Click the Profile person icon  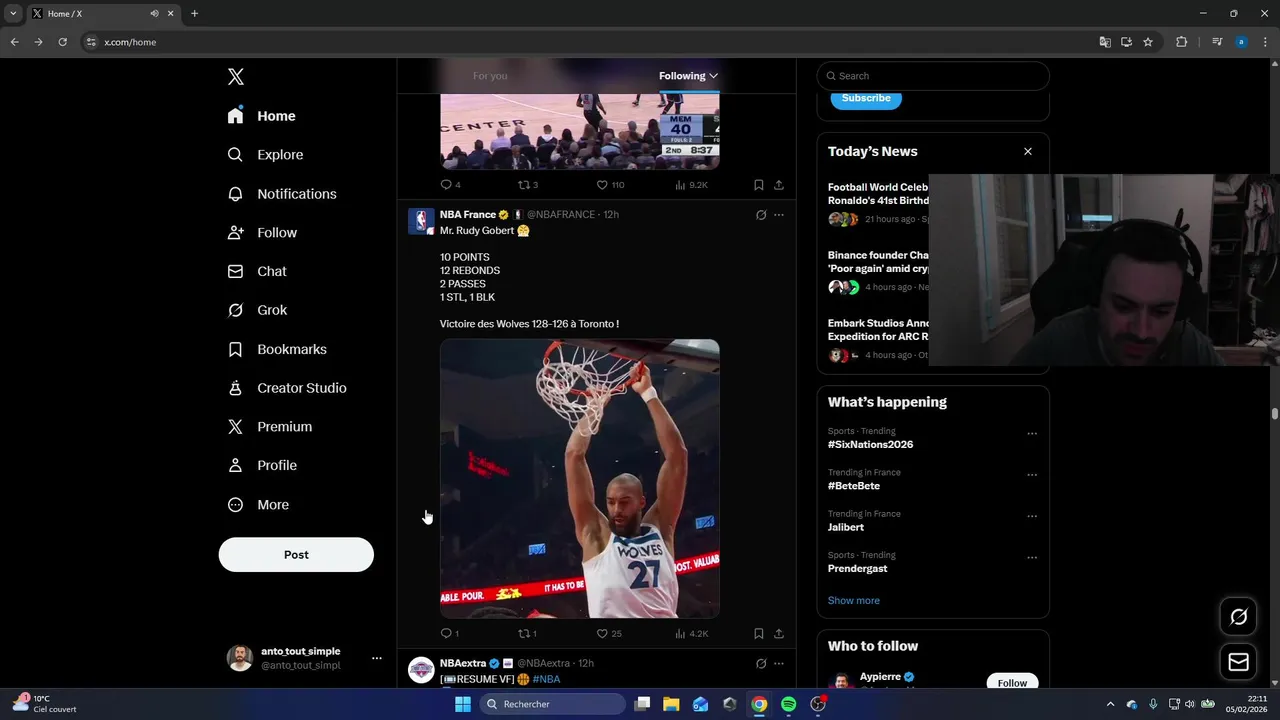(235, 466)
